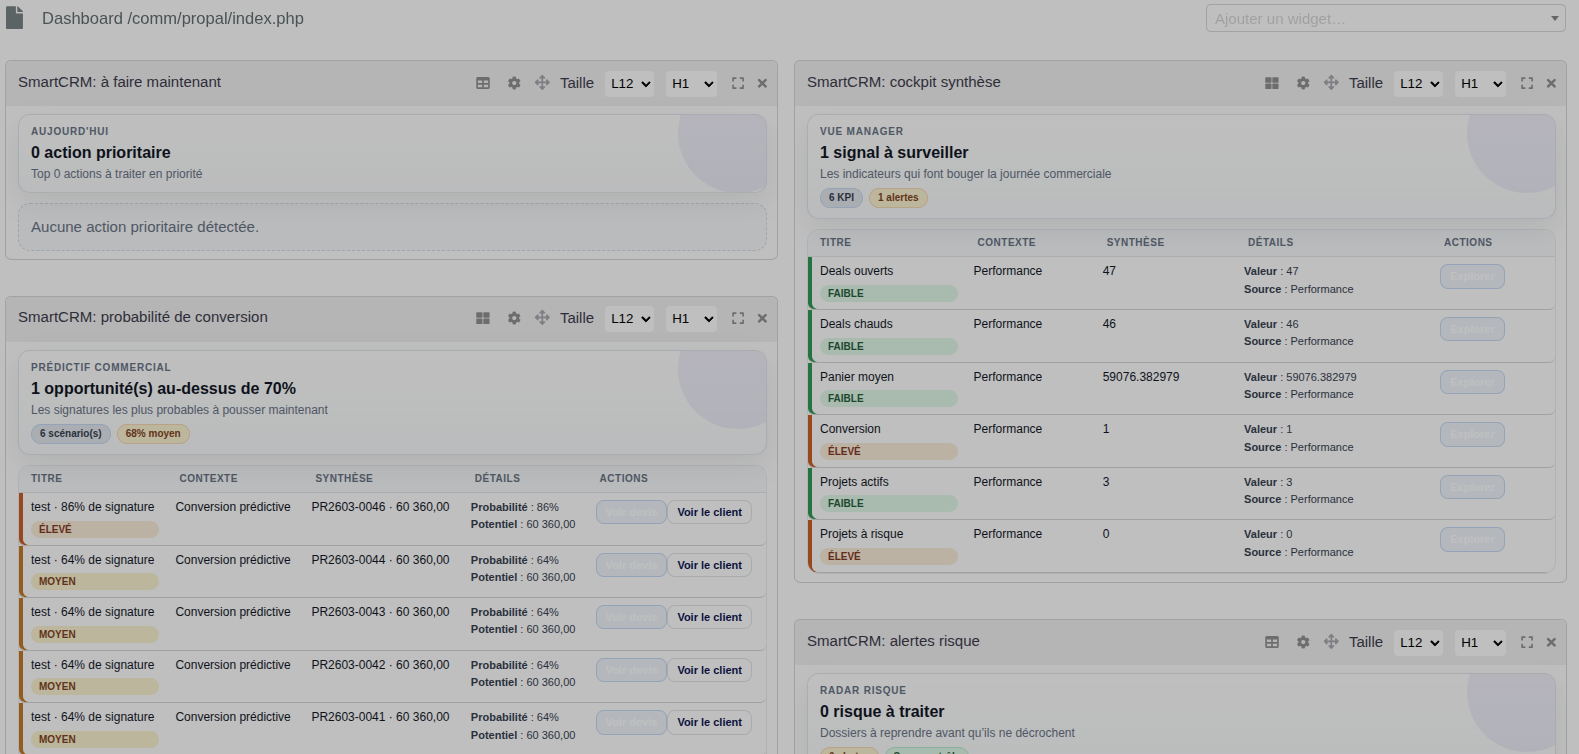Click the value 59076.382979 in Synthèse column
The height and width of the screenshot is (754, 1579).
pyautogui.click(x=1141, y=377)
